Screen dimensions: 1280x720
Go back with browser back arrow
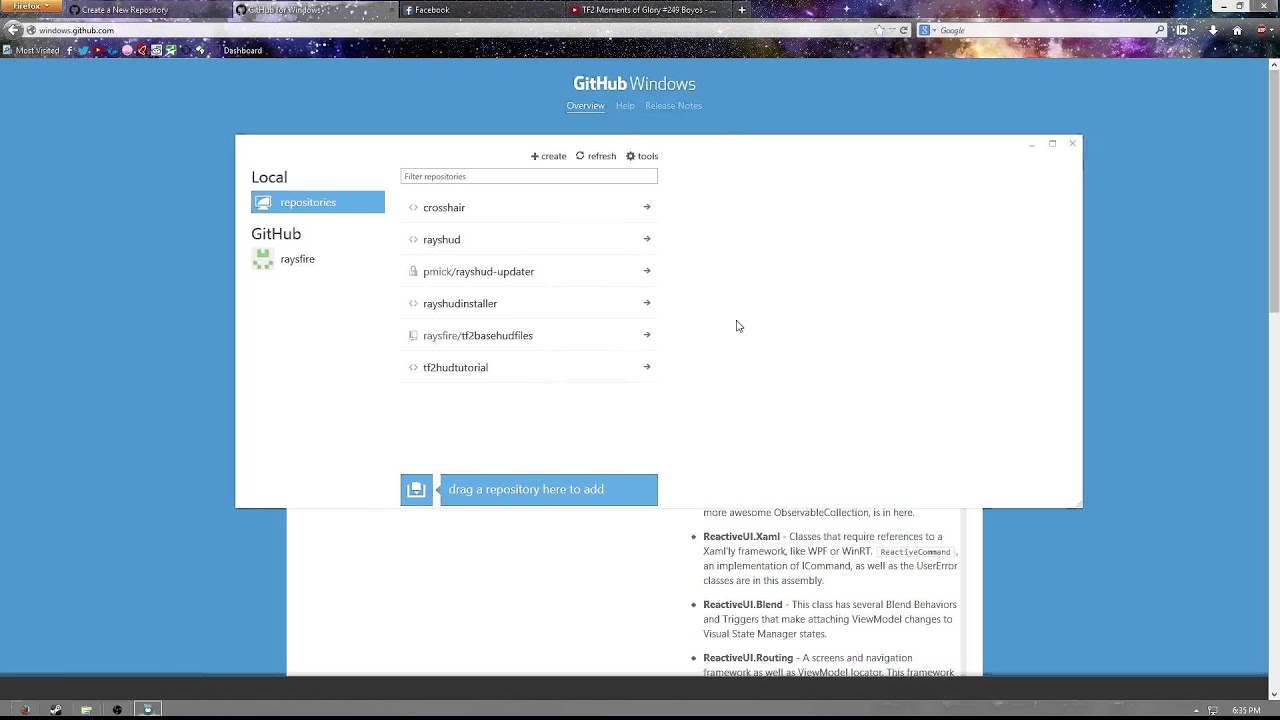click(13, 30)
